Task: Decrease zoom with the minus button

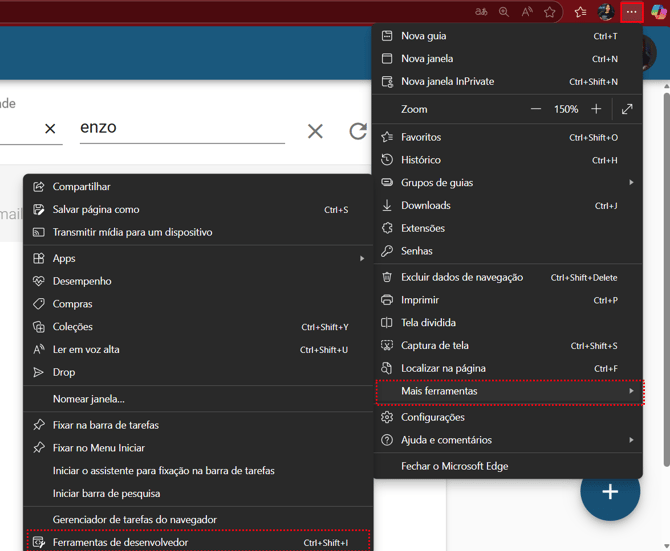Action: tap(536, 109)
